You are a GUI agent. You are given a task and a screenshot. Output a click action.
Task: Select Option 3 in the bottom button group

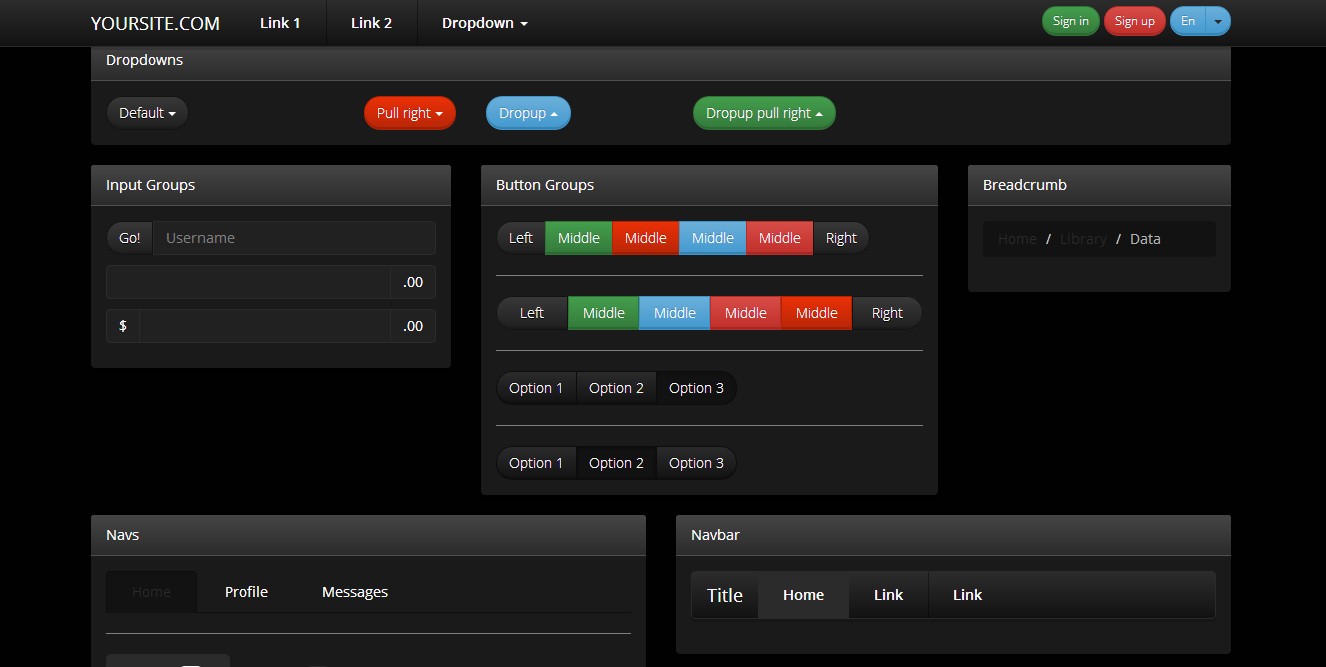coord(696,462)
